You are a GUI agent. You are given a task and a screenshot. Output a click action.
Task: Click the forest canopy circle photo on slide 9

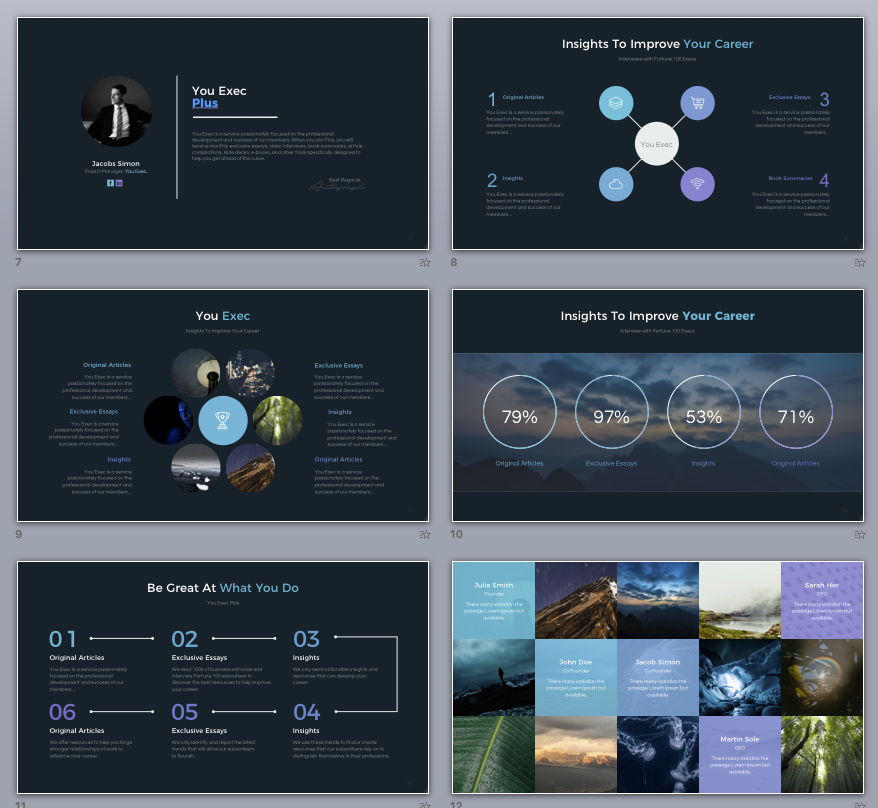(277, 420)
